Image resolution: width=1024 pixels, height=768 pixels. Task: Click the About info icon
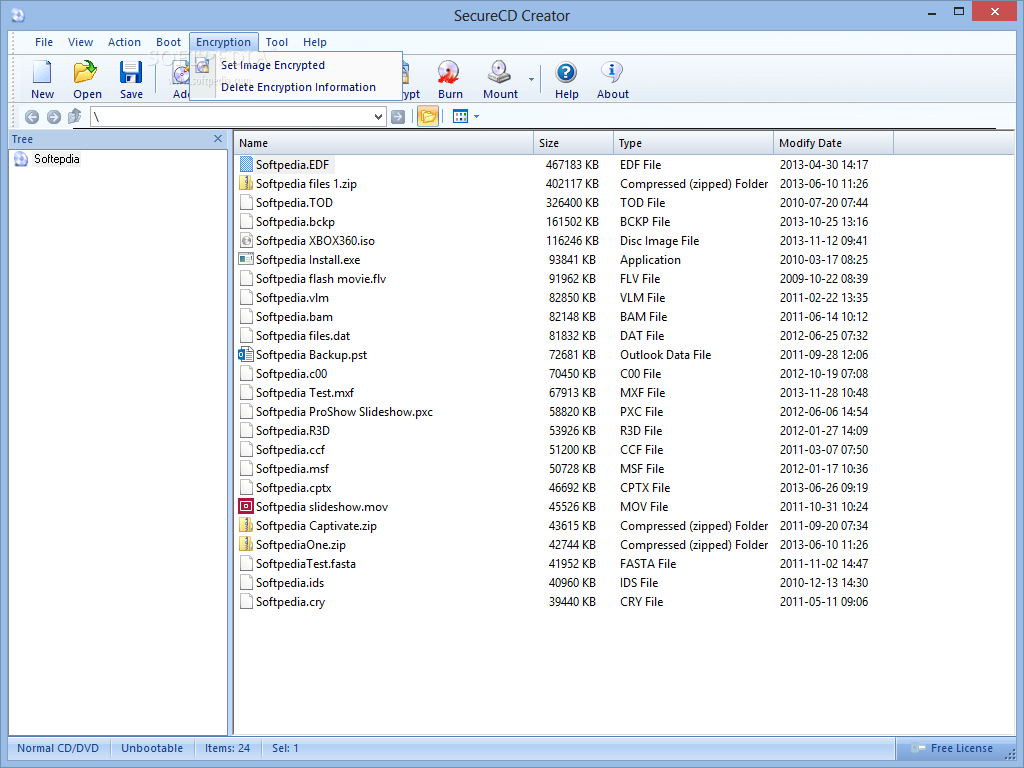point(612,72)
